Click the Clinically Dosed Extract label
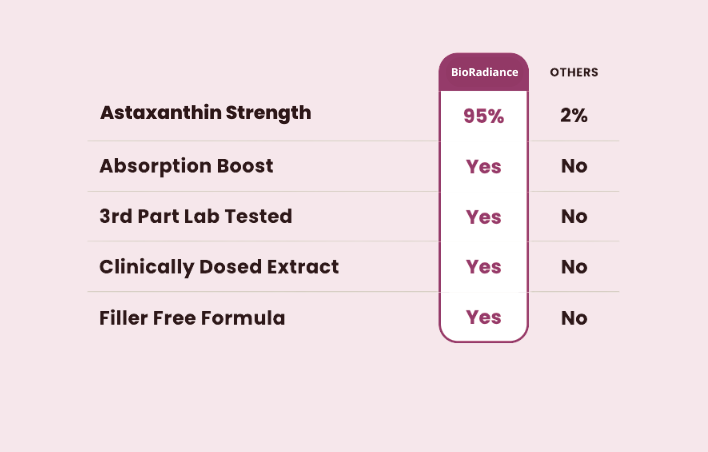Screen dimensions: 708x452 click(x=219, y=267)
